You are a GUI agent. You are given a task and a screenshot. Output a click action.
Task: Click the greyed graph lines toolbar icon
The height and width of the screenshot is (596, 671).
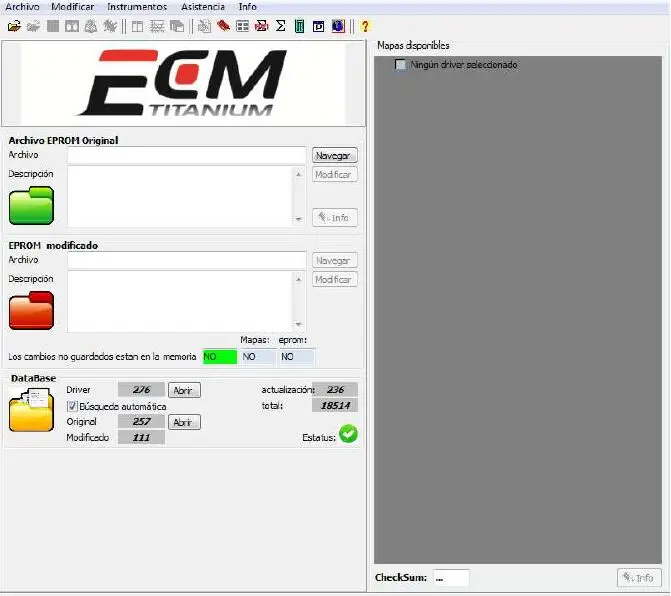[157, 27]
